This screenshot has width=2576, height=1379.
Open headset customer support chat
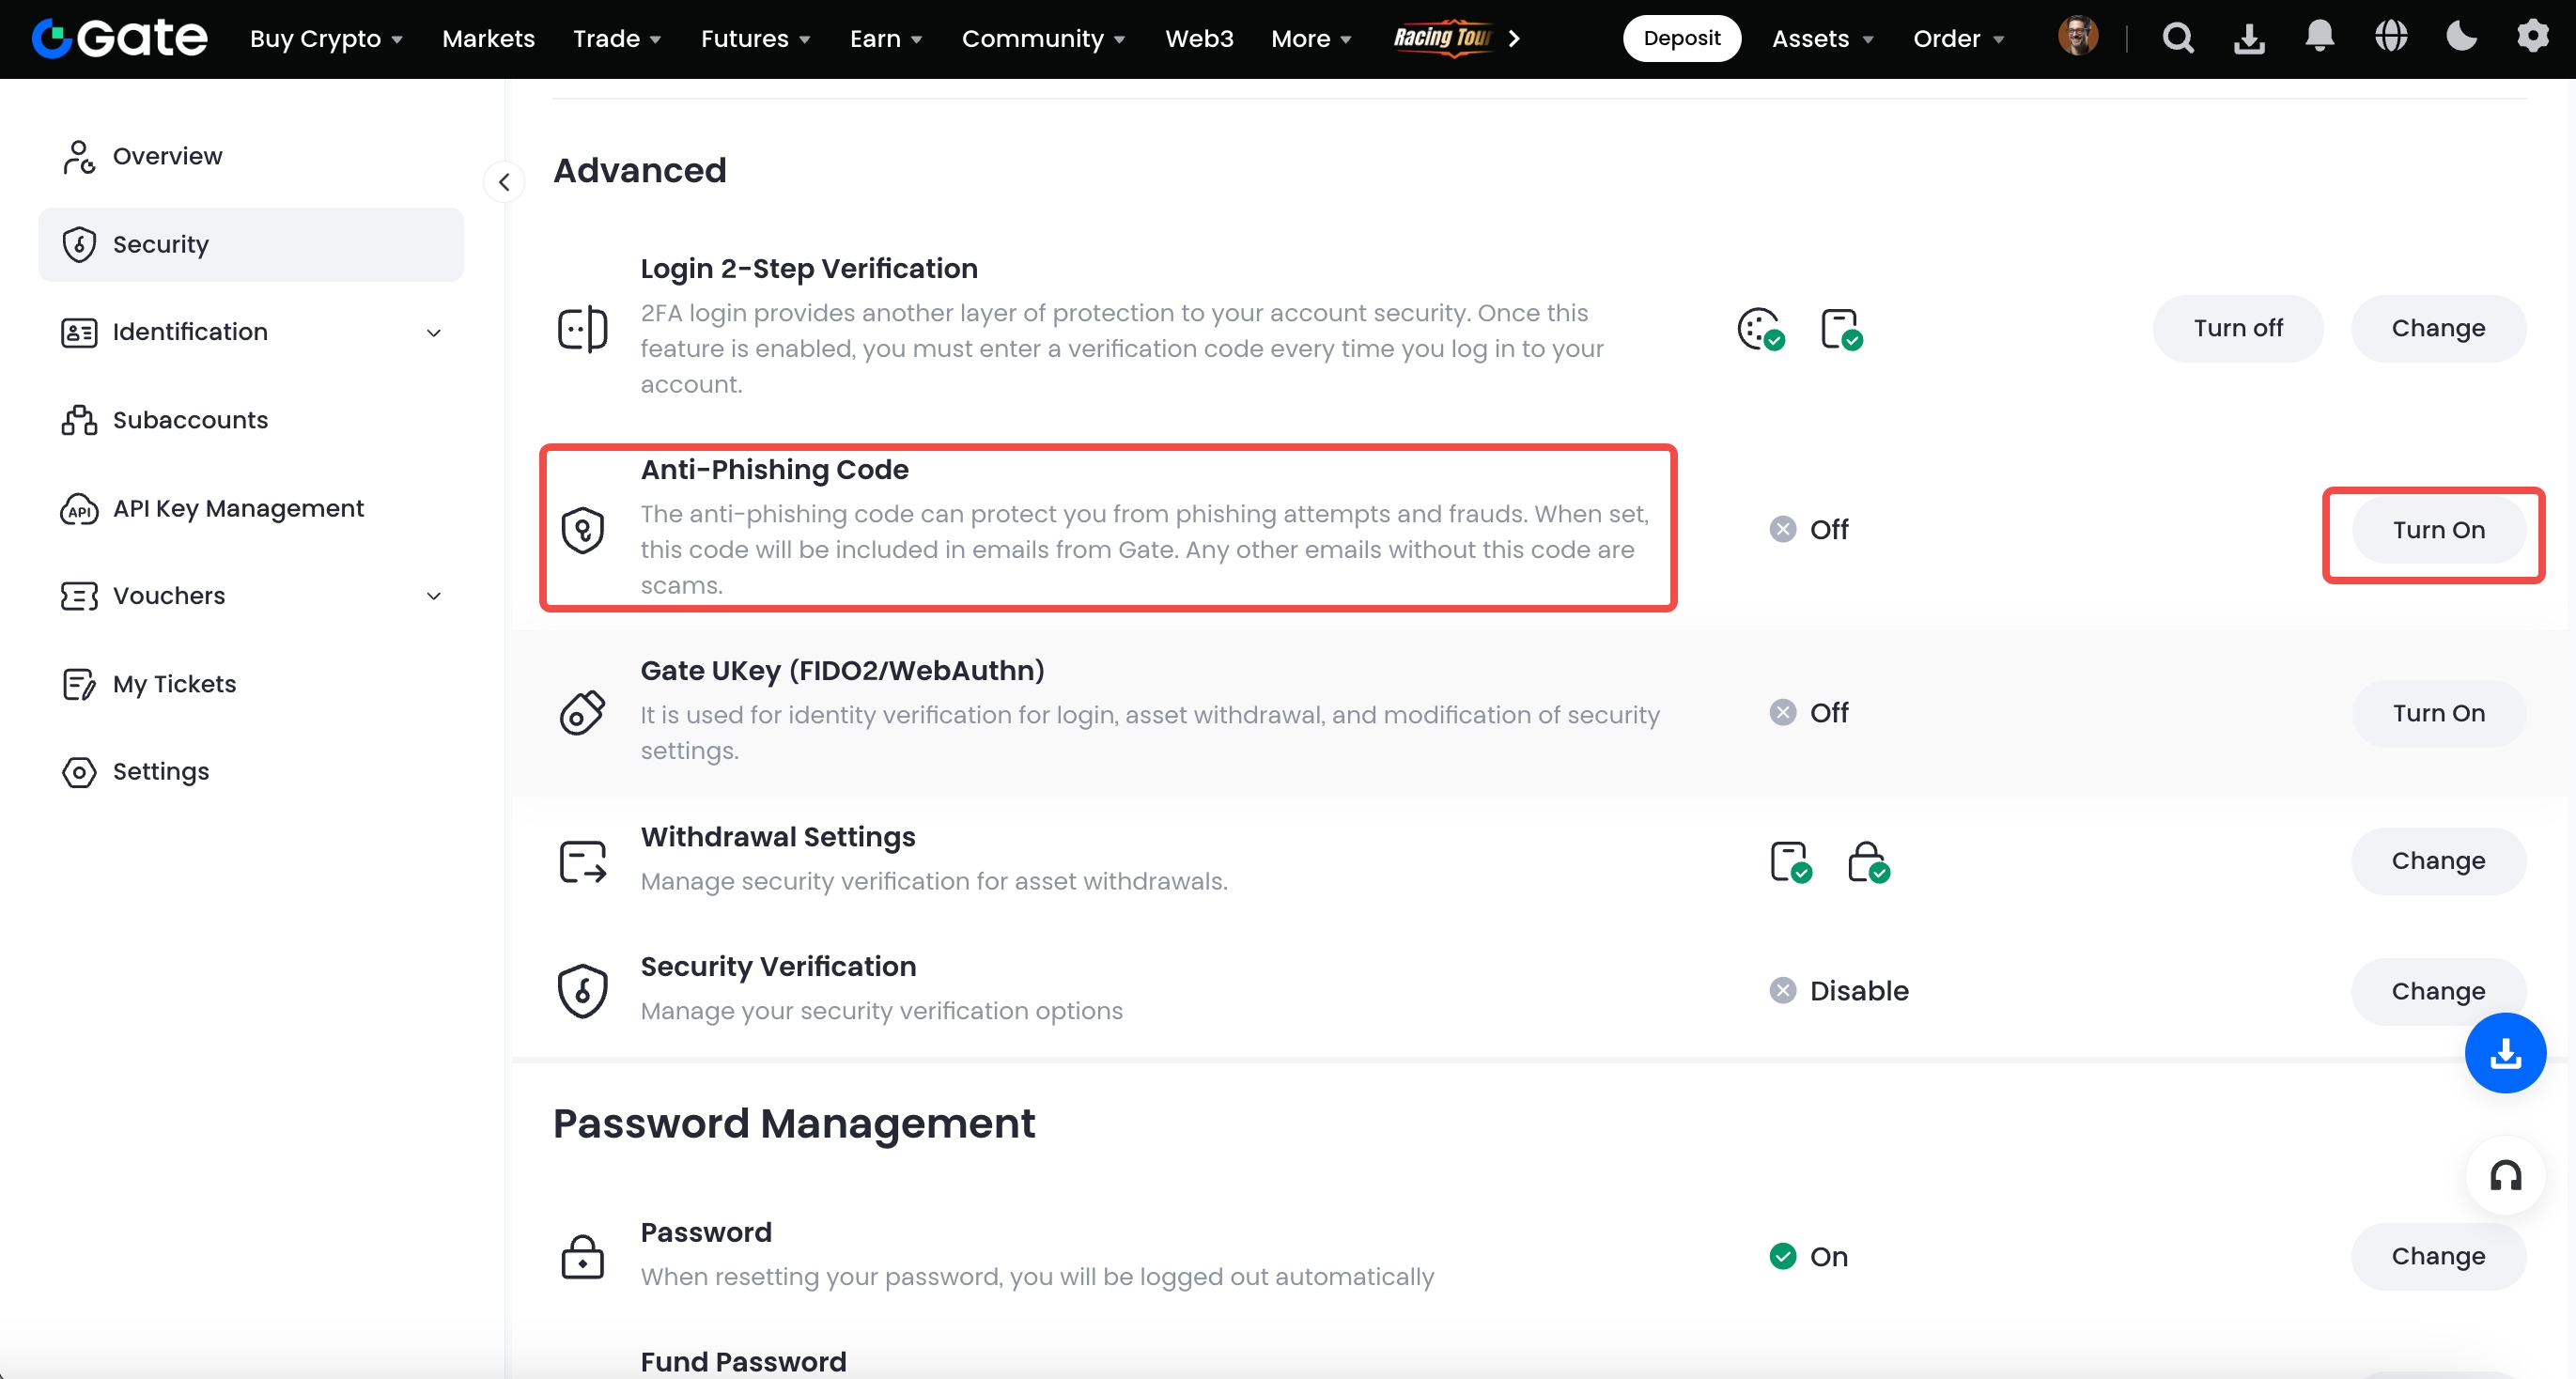(x=2504, y=1175)
